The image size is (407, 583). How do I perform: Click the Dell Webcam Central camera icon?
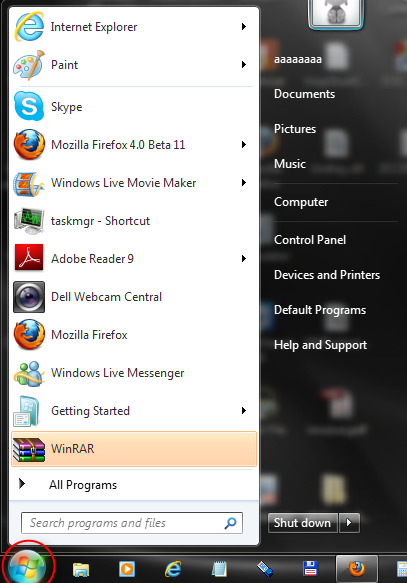pos(29,297)
